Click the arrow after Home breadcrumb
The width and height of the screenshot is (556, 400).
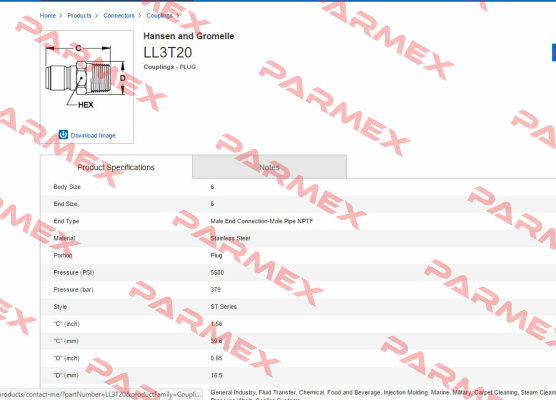pos(61,16)
